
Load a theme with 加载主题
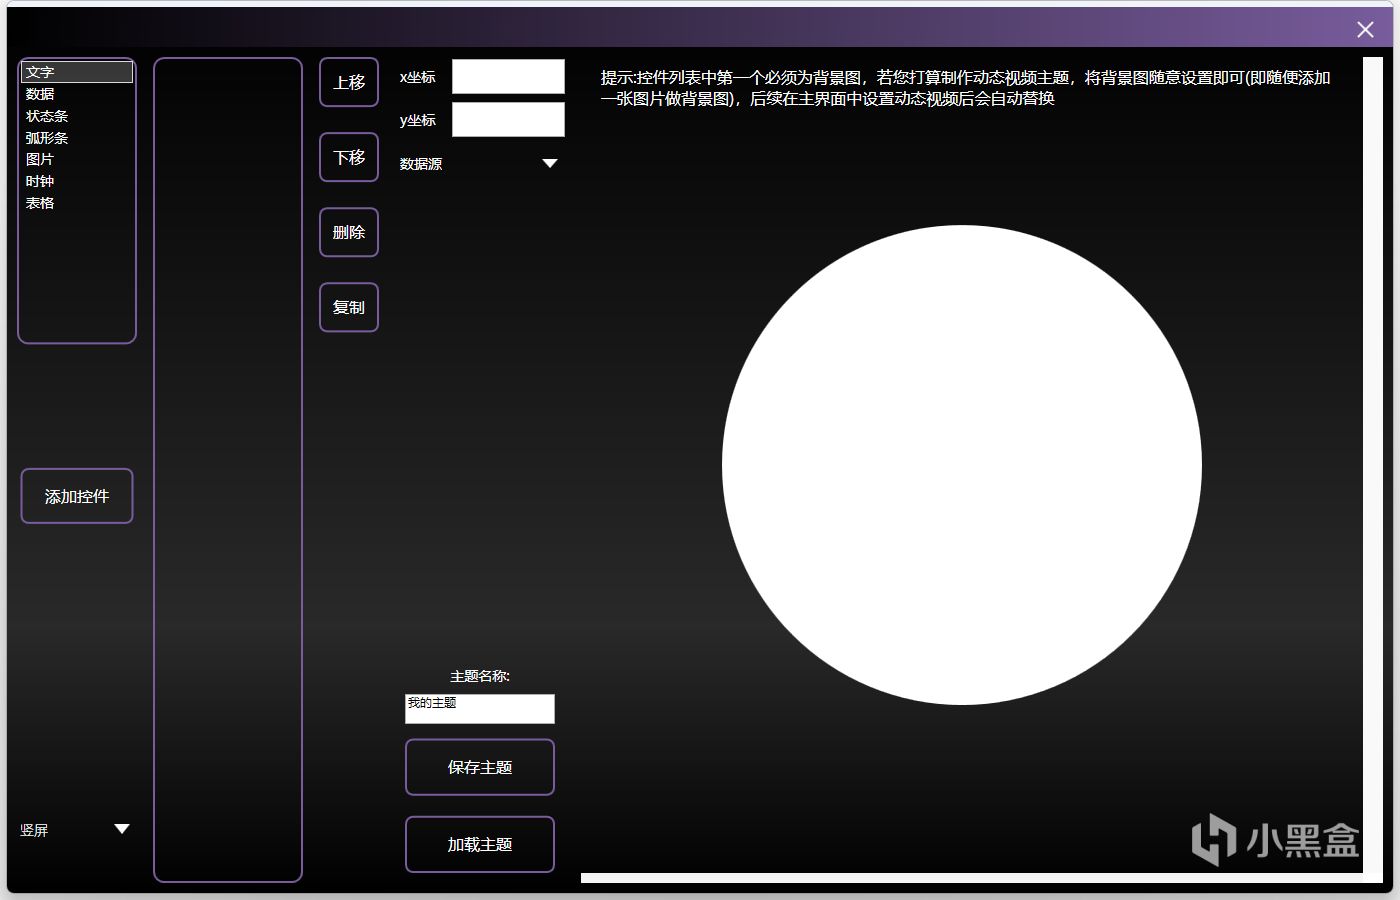pos(480,844)
